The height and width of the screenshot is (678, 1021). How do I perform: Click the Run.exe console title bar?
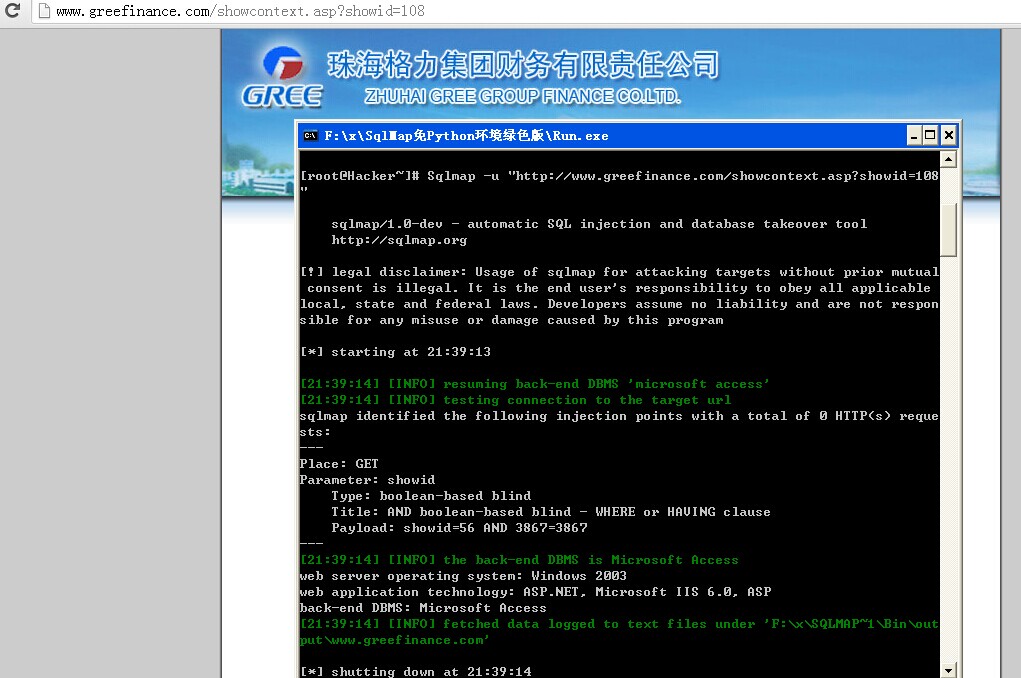(628, 135)
